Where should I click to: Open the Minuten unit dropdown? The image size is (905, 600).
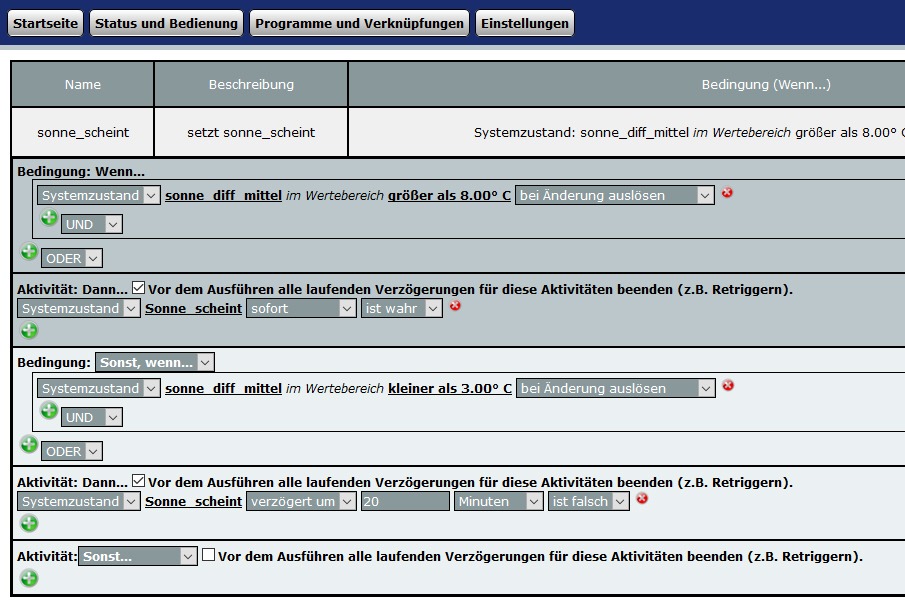pos(499,501)
